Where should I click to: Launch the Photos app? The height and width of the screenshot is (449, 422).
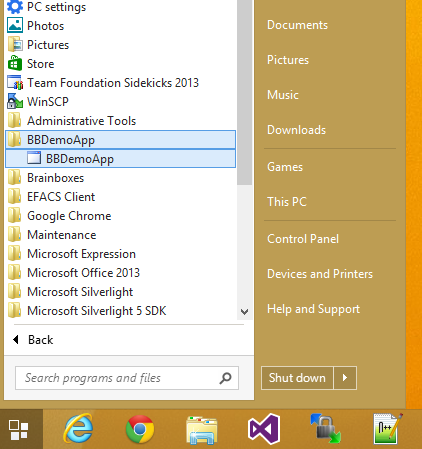[x=36, y=26]
